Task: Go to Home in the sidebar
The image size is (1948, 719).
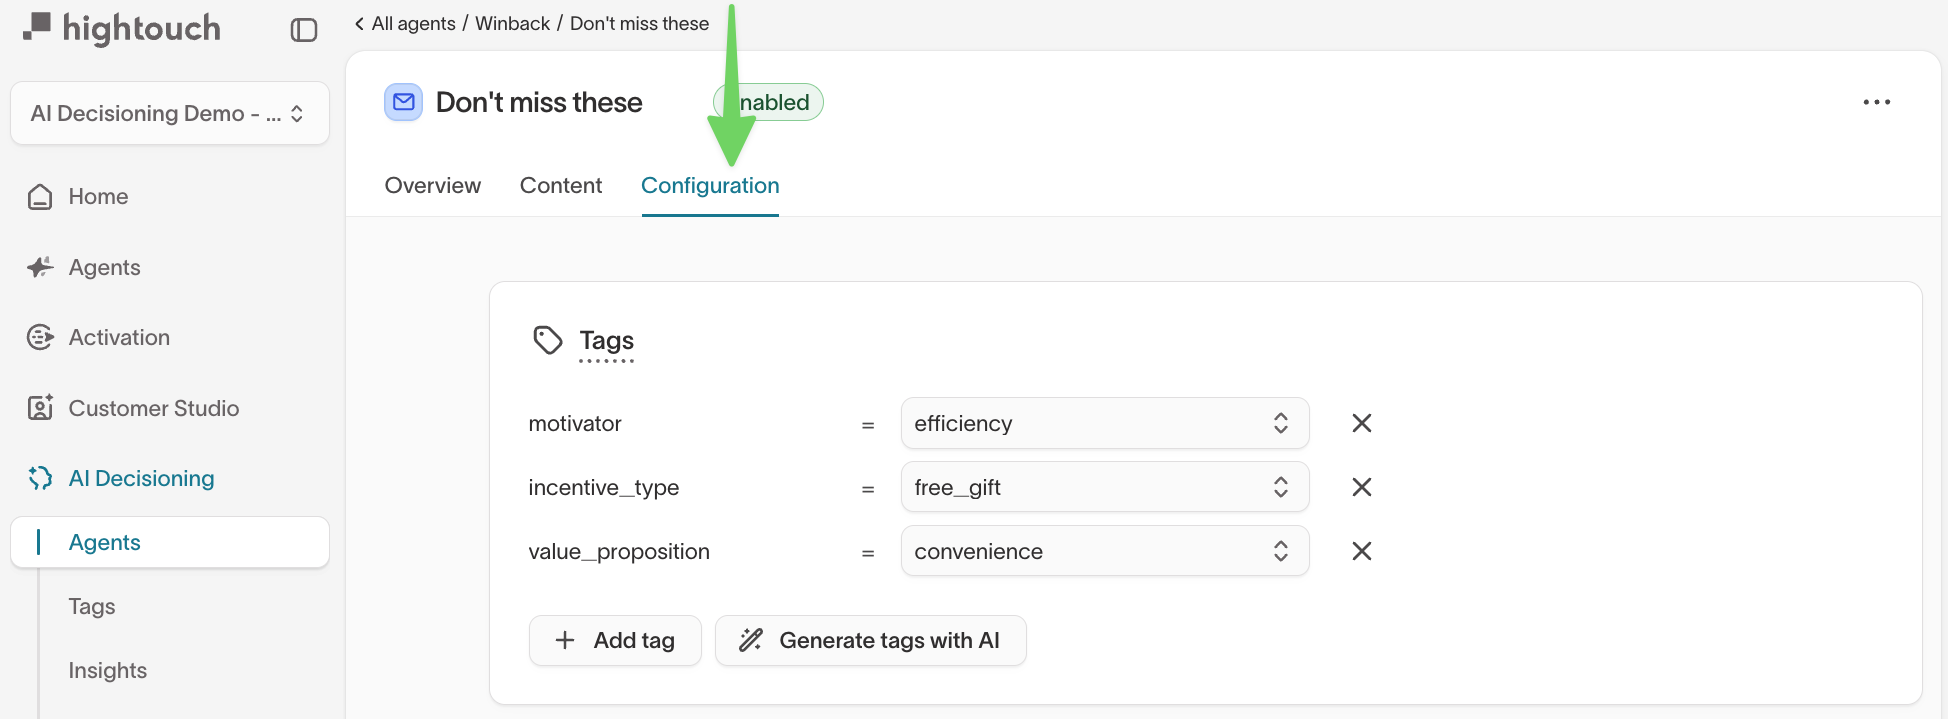Action: [x=98, y=196]
